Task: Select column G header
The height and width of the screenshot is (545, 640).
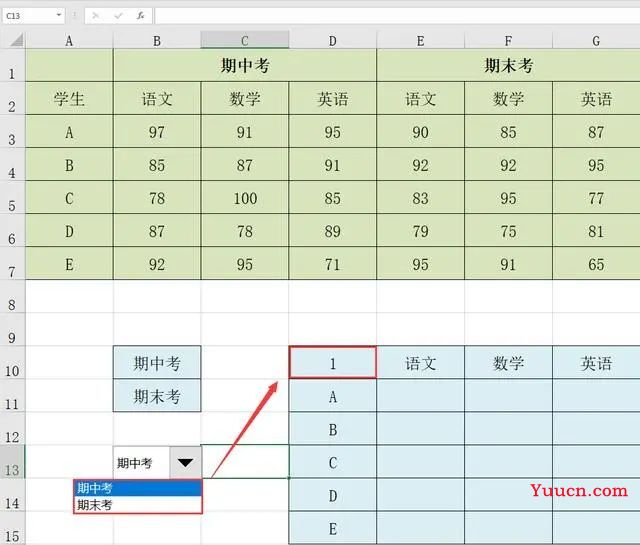Action: 596,41
